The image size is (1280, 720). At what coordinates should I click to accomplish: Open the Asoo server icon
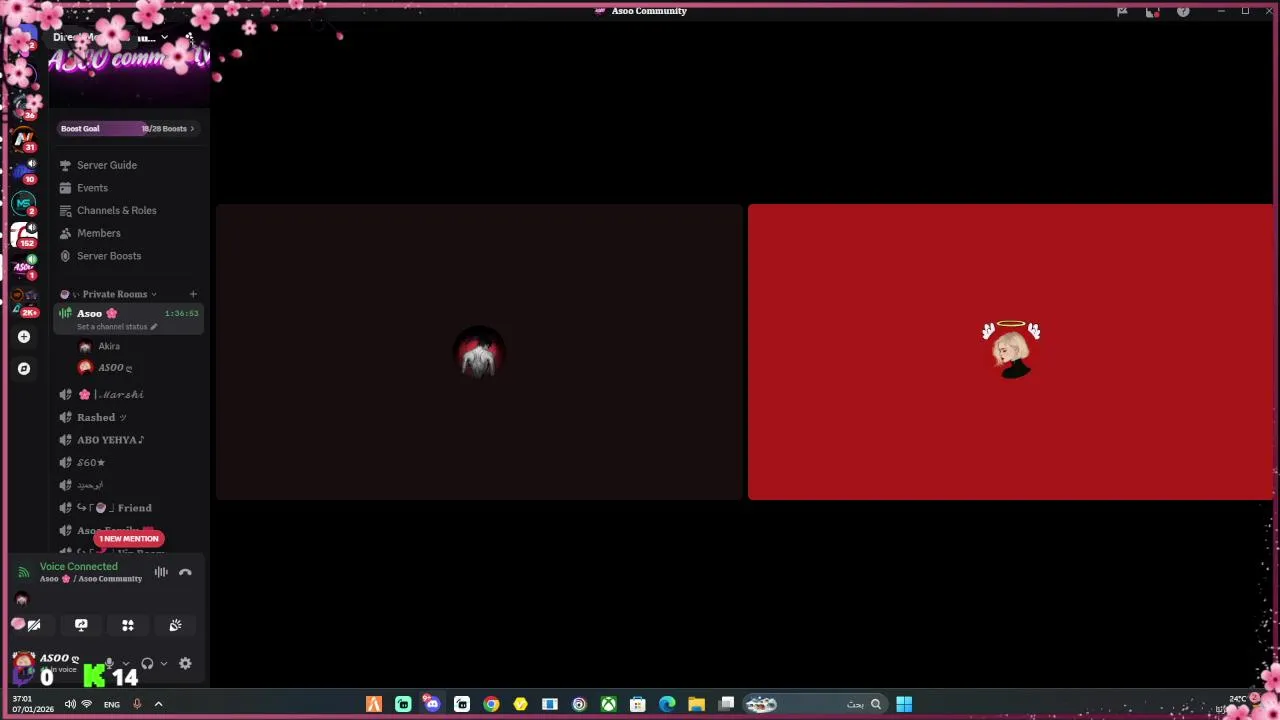[x=24, y=267]
